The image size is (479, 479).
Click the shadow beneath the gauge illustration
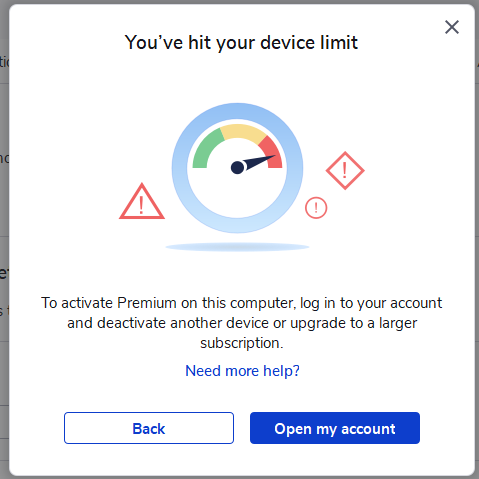[x=237, y=247]
